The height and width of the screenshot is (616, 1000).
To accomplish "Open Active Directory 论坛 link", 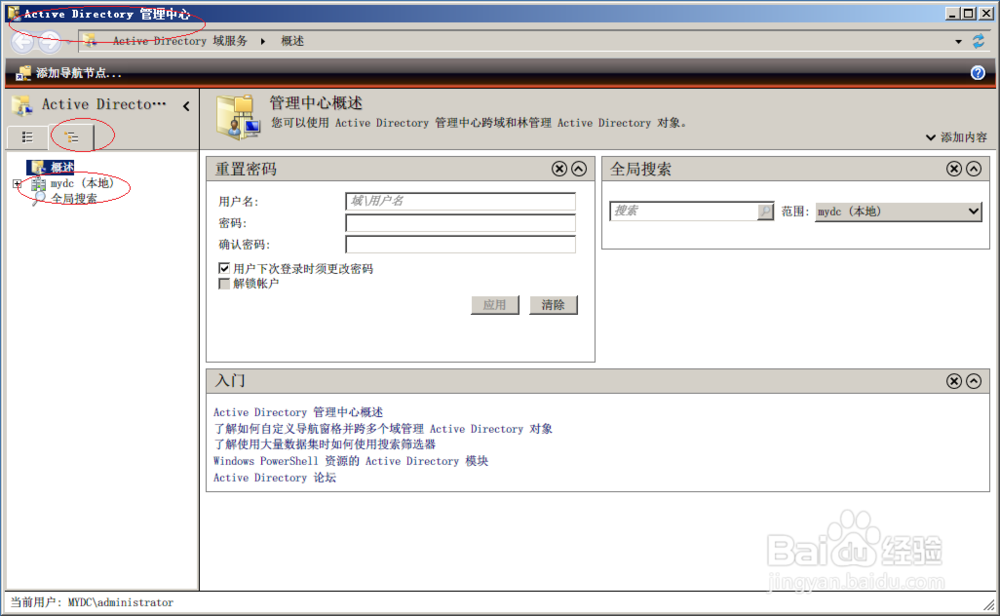I will (x=274, y=478).
